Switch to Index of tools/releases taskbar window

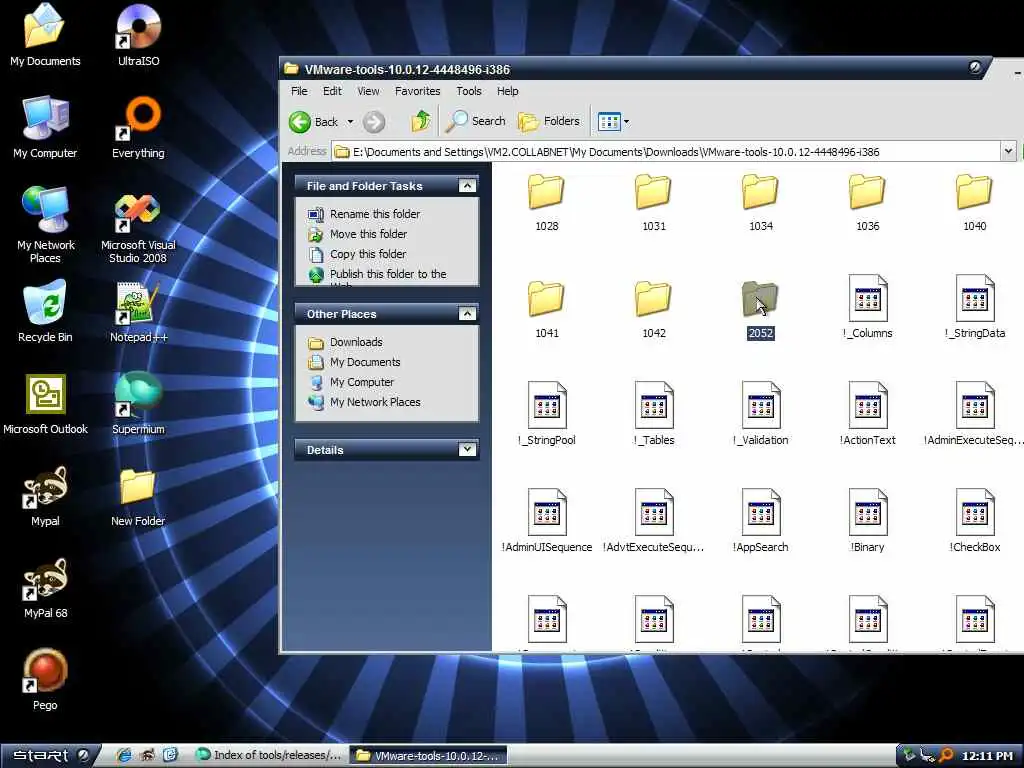click(x=269, y=755)
